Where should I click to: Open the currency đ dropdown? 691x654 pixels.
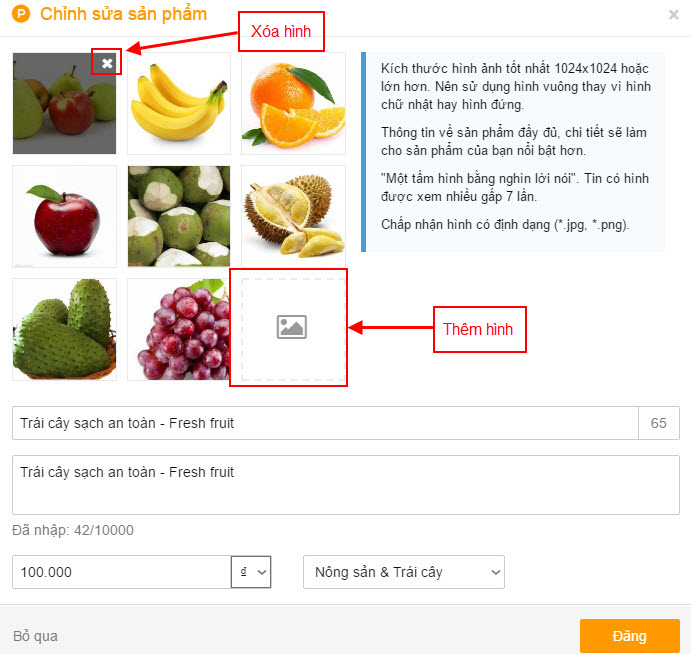251,572
